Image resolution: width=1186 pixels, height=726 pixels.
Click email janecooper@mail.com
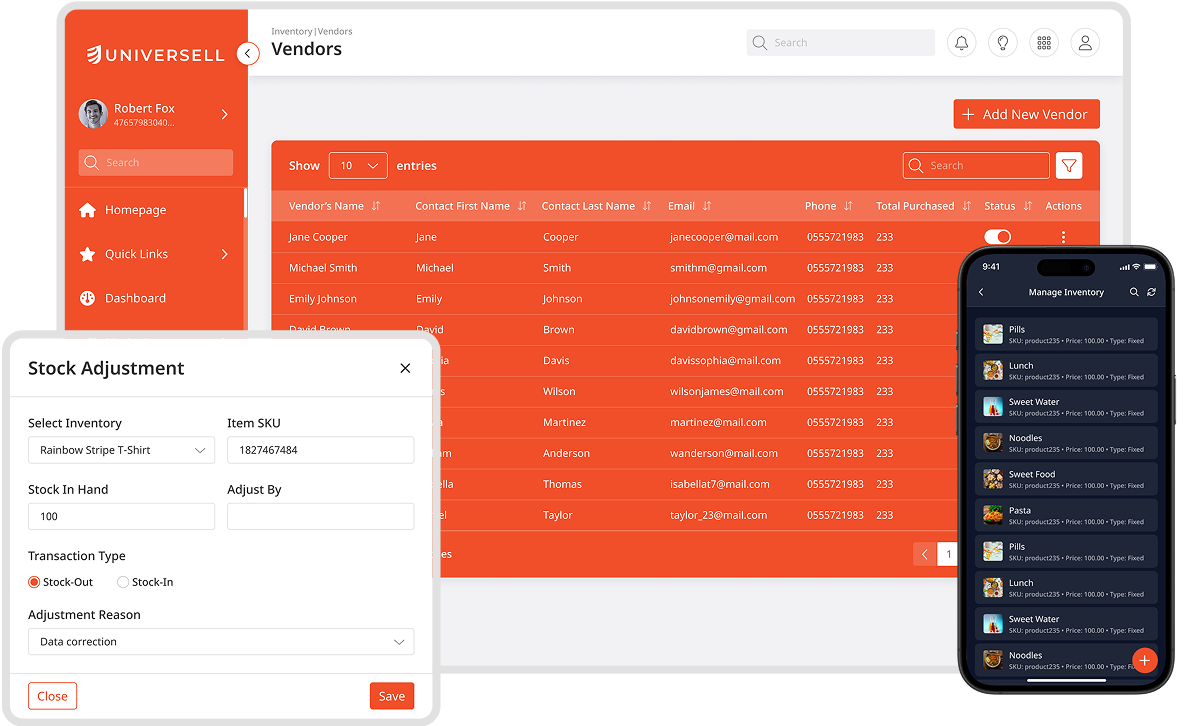(x=724, y=237)
